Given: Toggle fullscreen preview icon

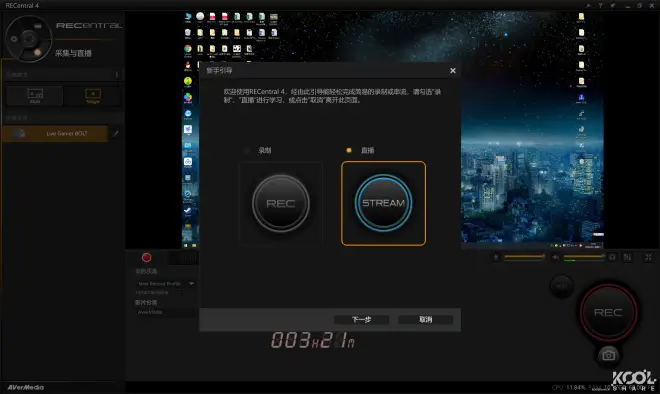Looking at the screenshot, I should click(x=648, y=257).
